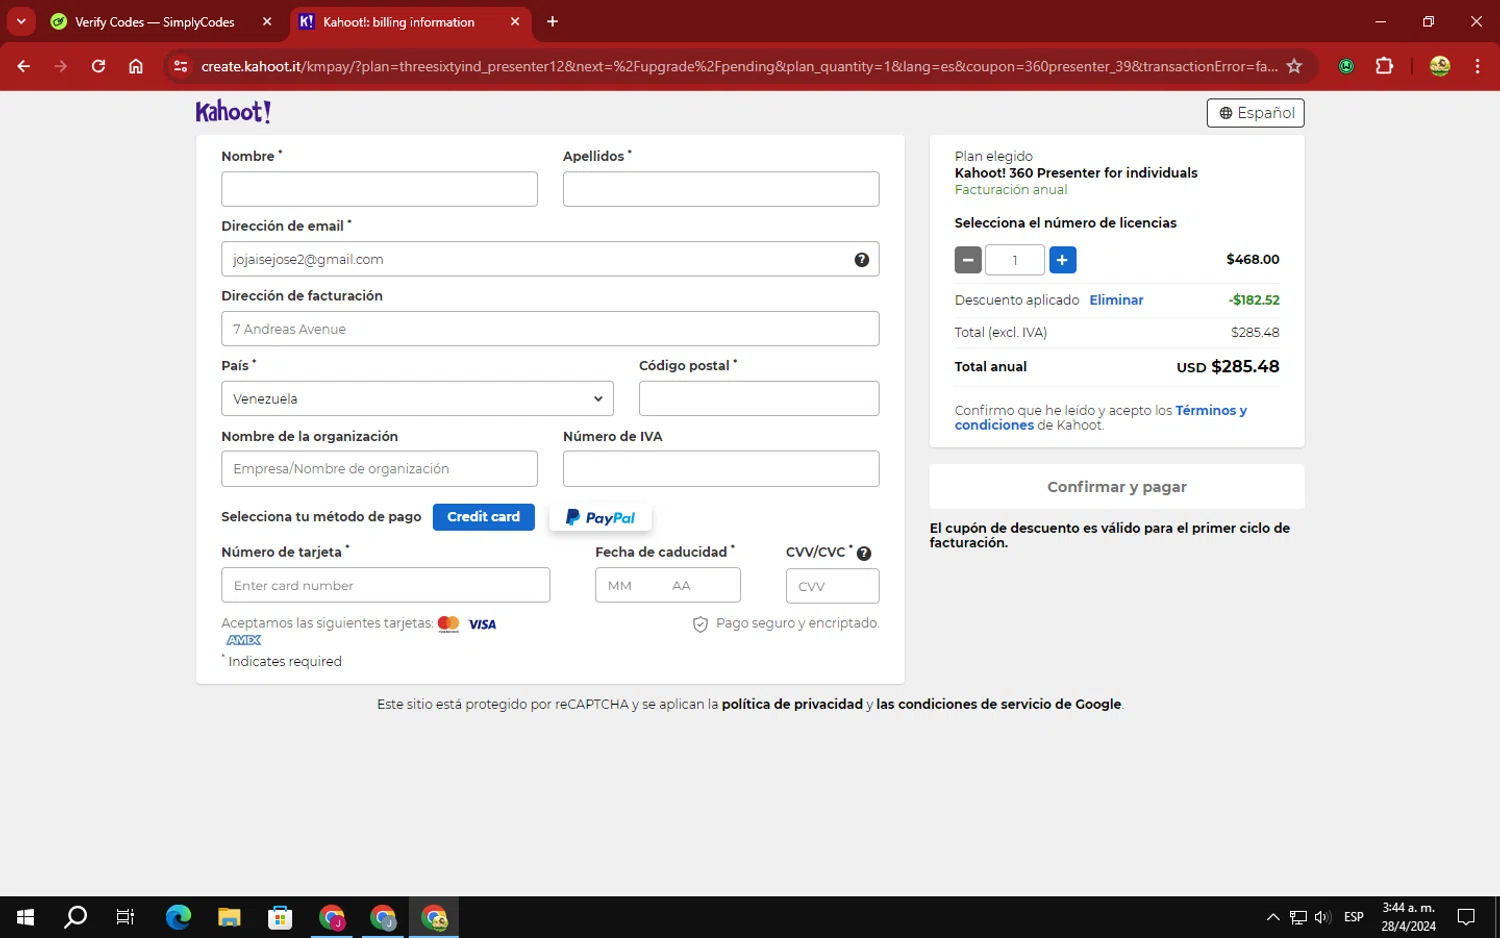Open the Chrome profile avatar
The image size is (1500, 938).
click(1439, 66)
